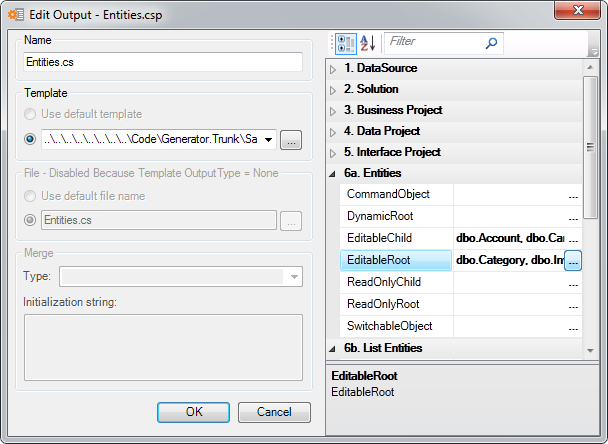This screenshot has width=608, height=444.
Task: Open ellipsis for SwitchableObject value
Action: tap(573, 327)
